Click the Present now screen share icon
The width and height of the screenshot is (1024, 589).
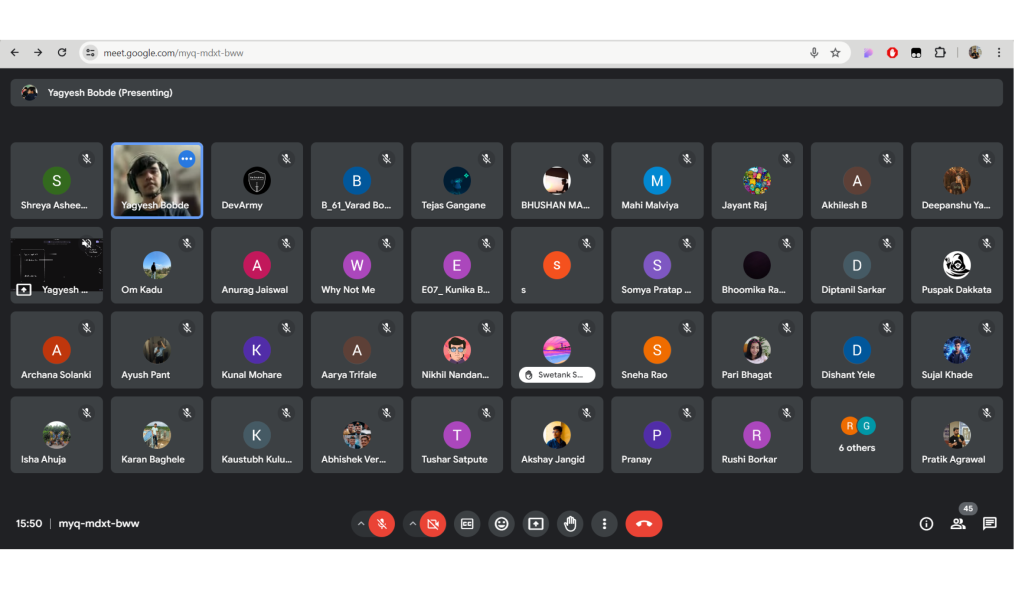click(536, 524)
